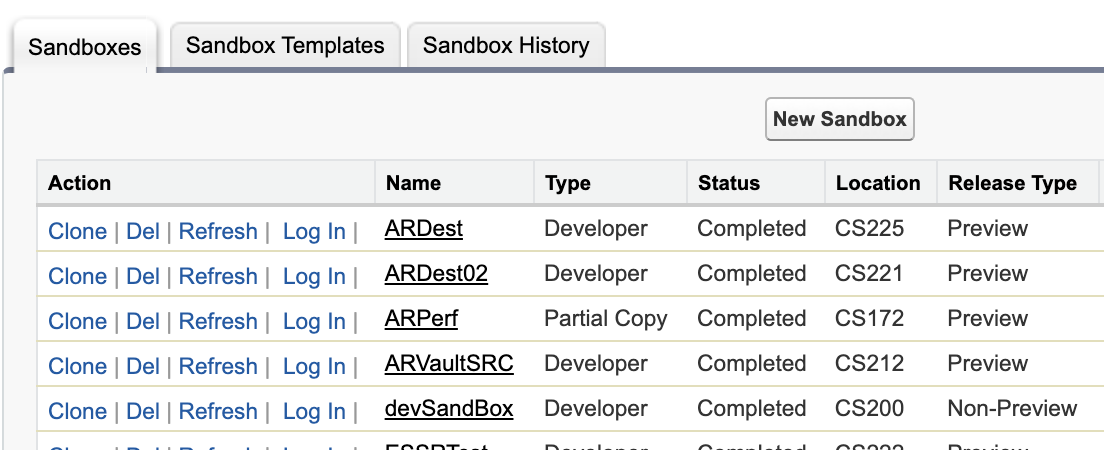This screenshot has width=1104, height=450.
Task: Delete the ARPerf sandbox
Action: coord(143,322)
